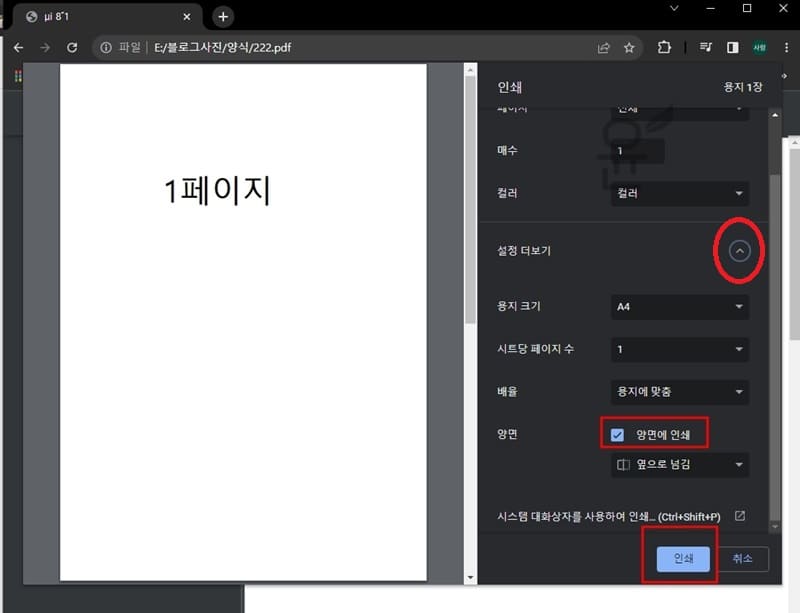800x613 pixels.
Task: Open the extensions puzzle icon
Action: click(664, 47)
